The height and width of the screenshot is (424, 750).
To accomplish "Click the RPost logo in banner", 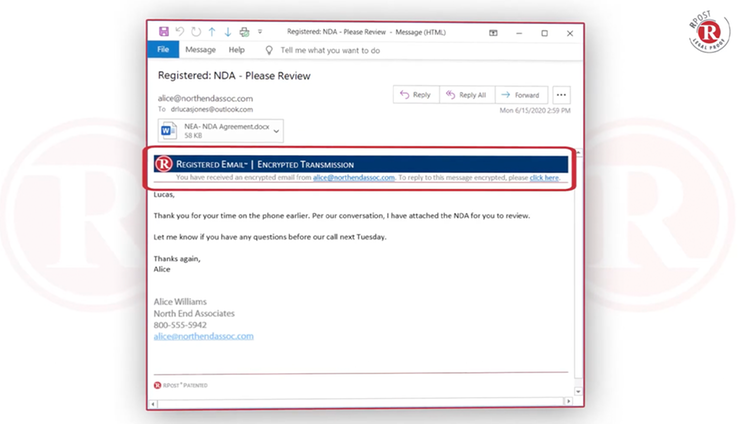I will click(164, 164).
